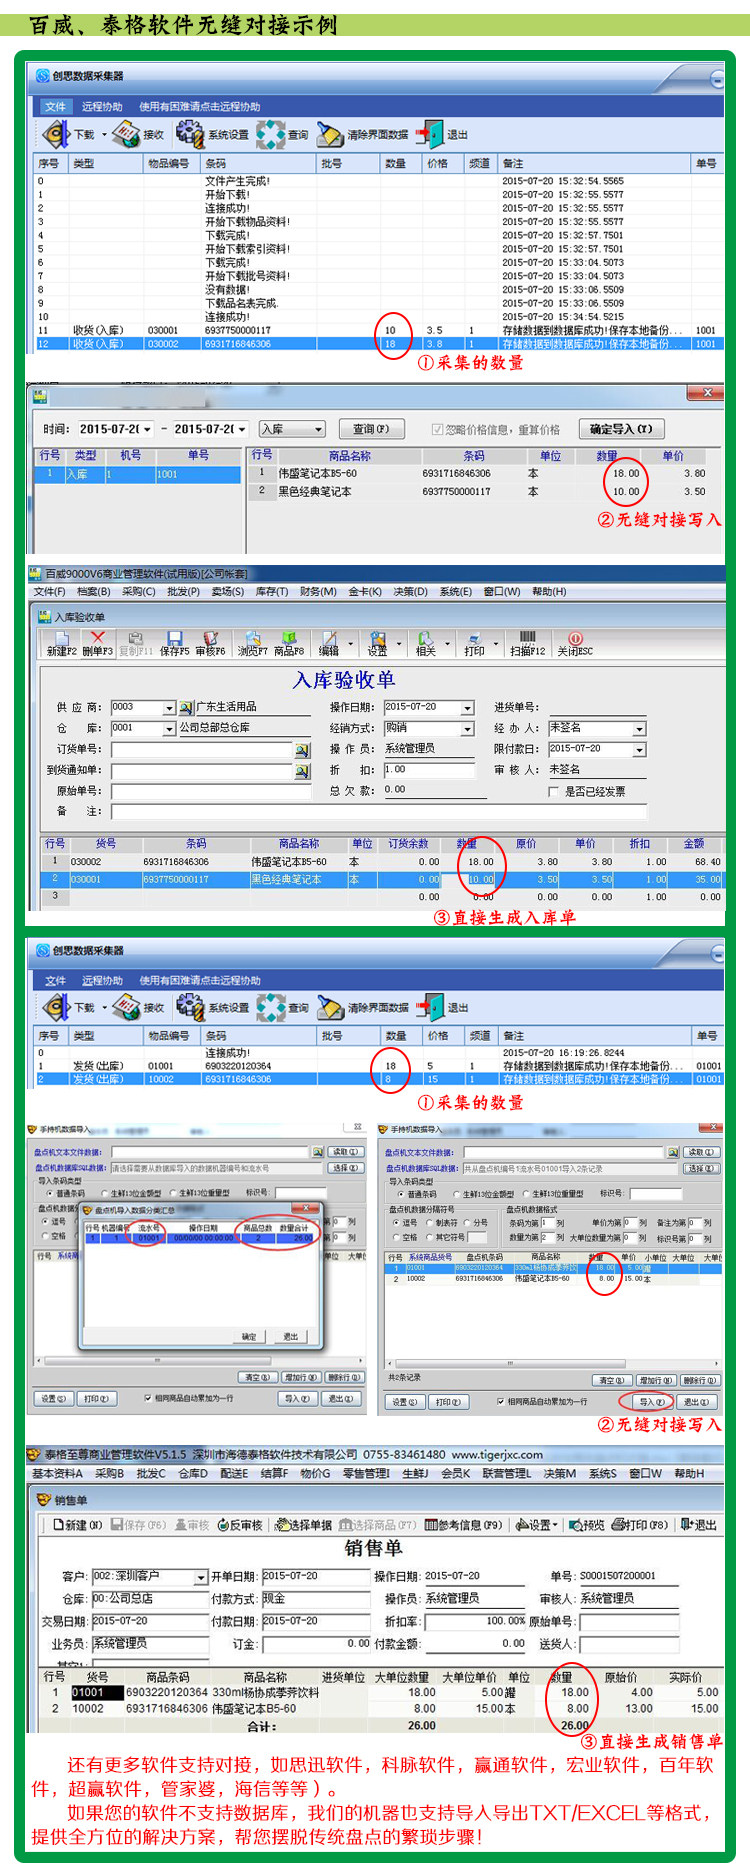Click 保存F5 floppy disk icon

click(174, 638)
